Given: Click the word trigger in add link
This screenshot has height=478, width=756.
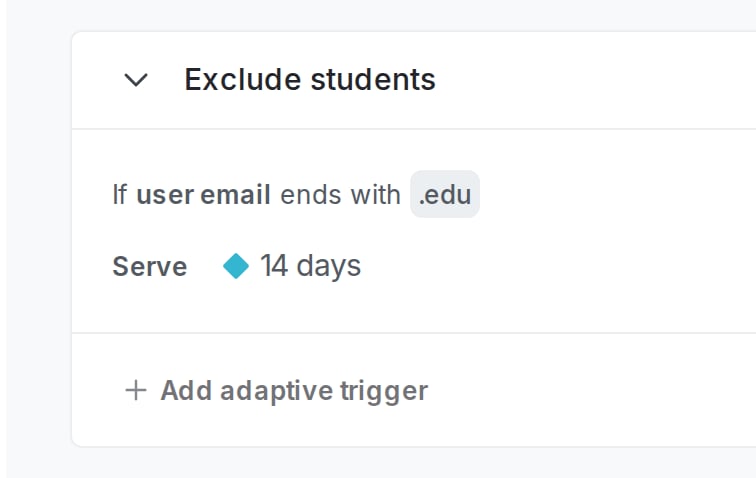Looking at the screenshot, I should (384, 391).
